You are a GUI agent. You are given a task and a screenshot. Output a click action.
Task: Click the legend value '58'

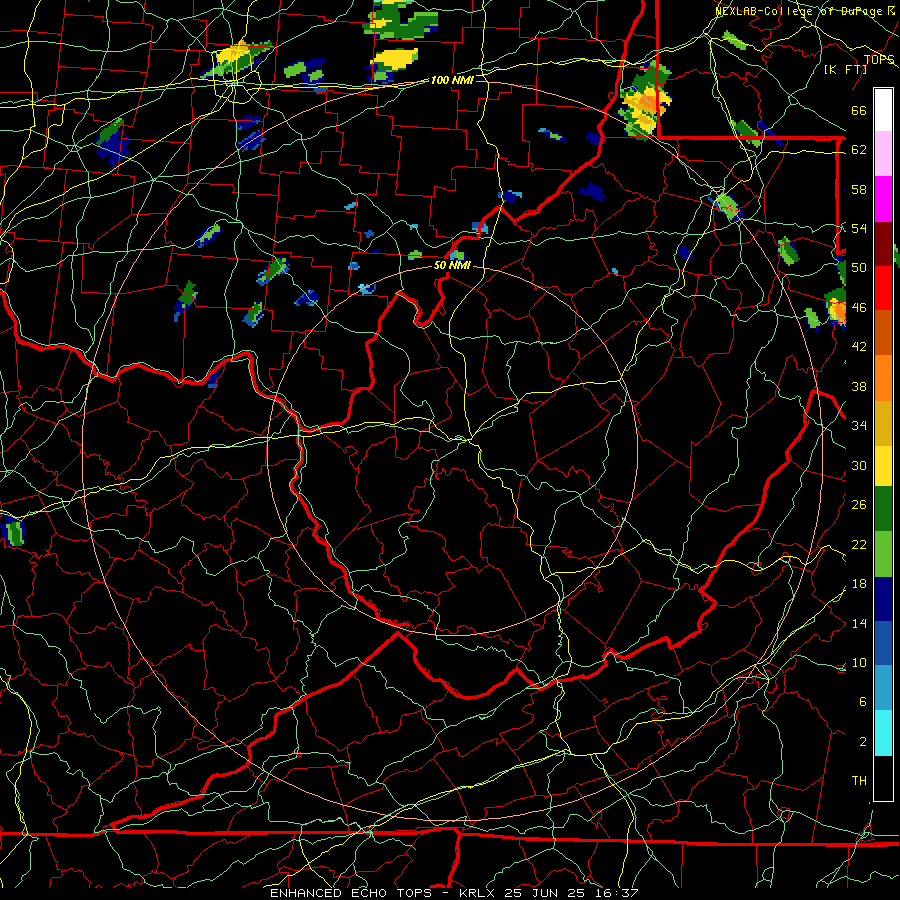pyautogui.click(x=859, y=189)
